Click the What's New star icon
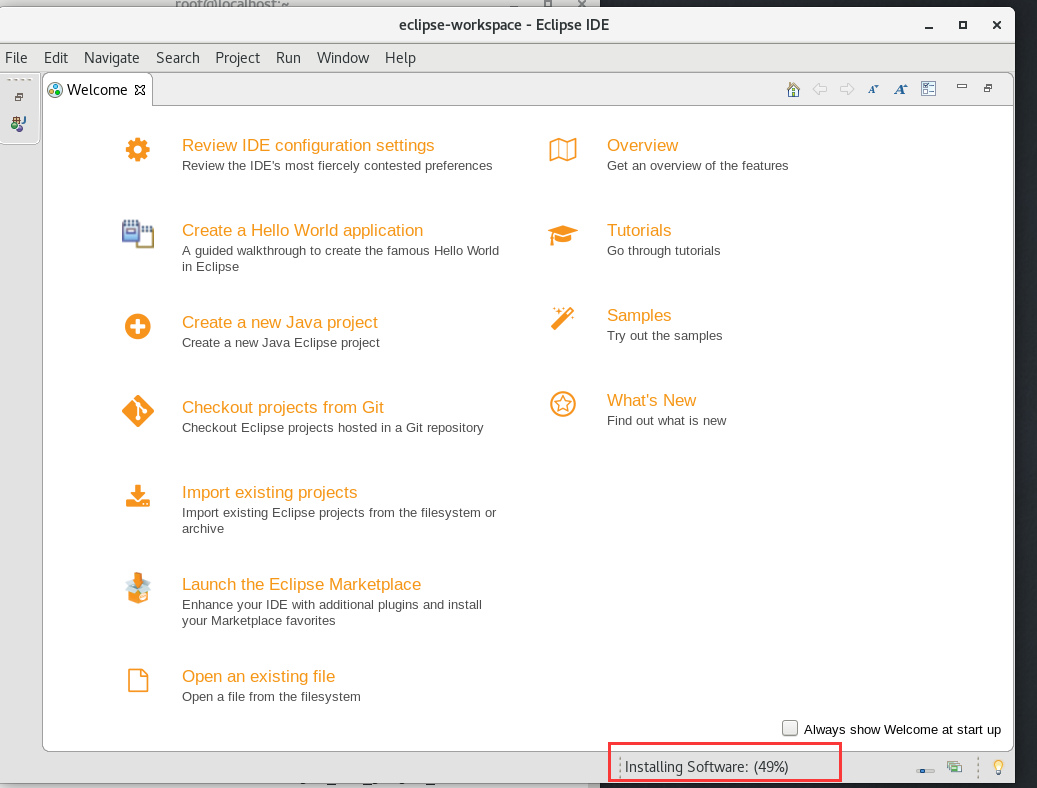Image resolution: width=1037 pixels, height=788 pixels. 563,404
